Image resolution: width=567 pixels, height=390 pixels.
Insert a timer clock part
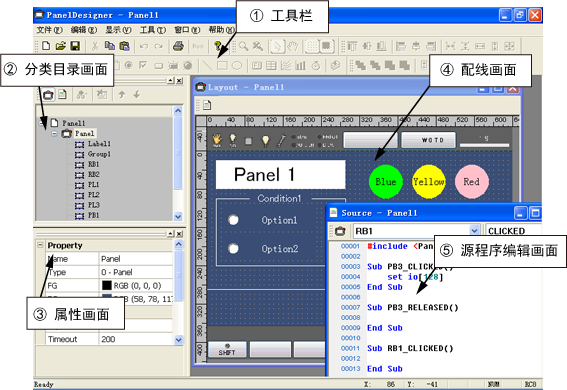coord(316,65)
